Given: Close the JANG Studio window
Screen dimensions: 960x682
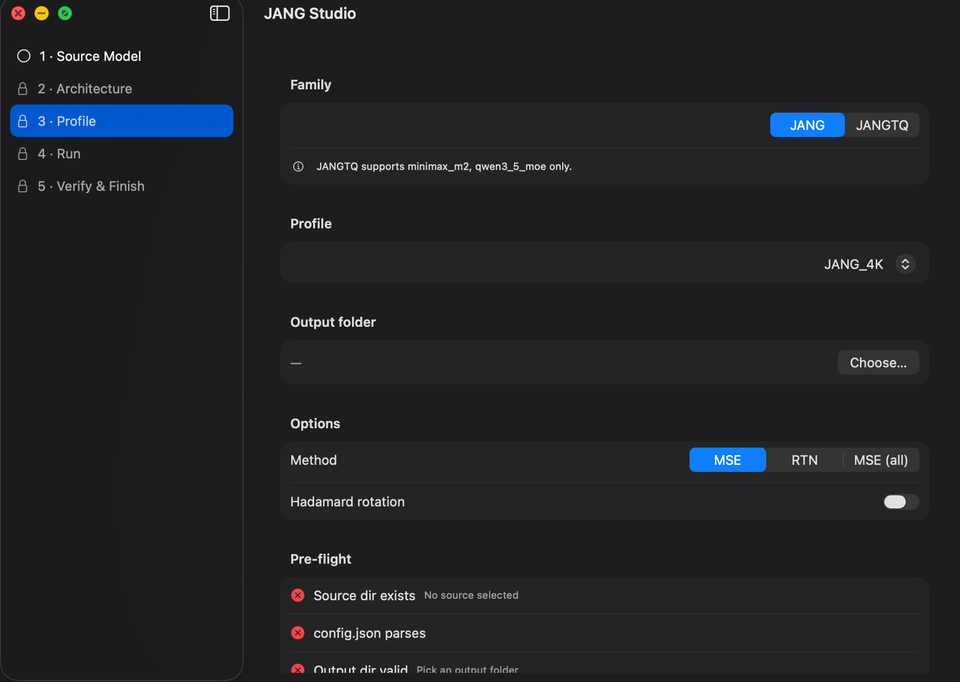Looking at the screenshot, I should click(x=18, y=13).
